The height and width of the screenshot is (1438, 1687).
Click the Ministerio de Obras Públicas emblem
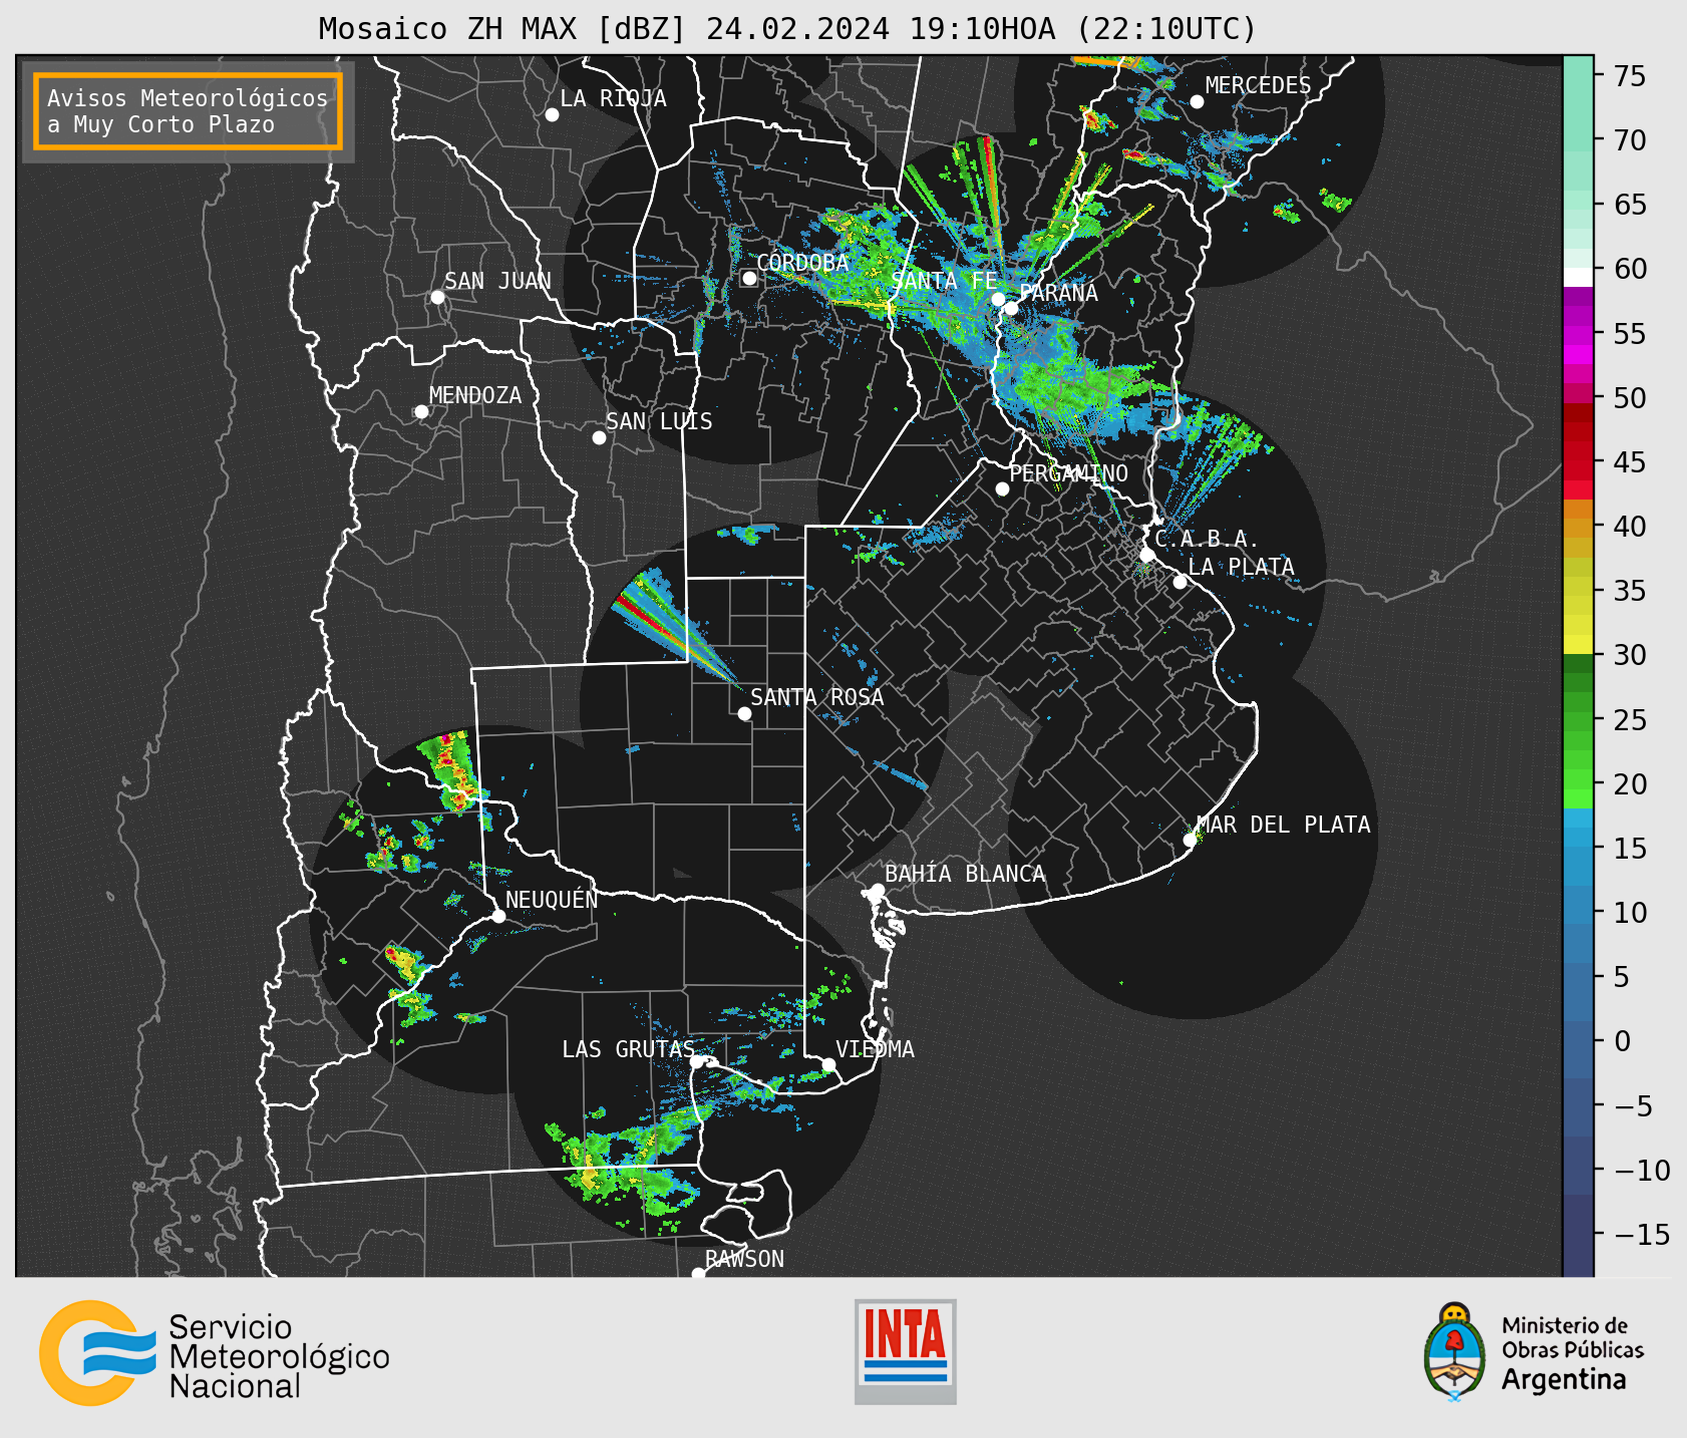tap(1455, 1351)
